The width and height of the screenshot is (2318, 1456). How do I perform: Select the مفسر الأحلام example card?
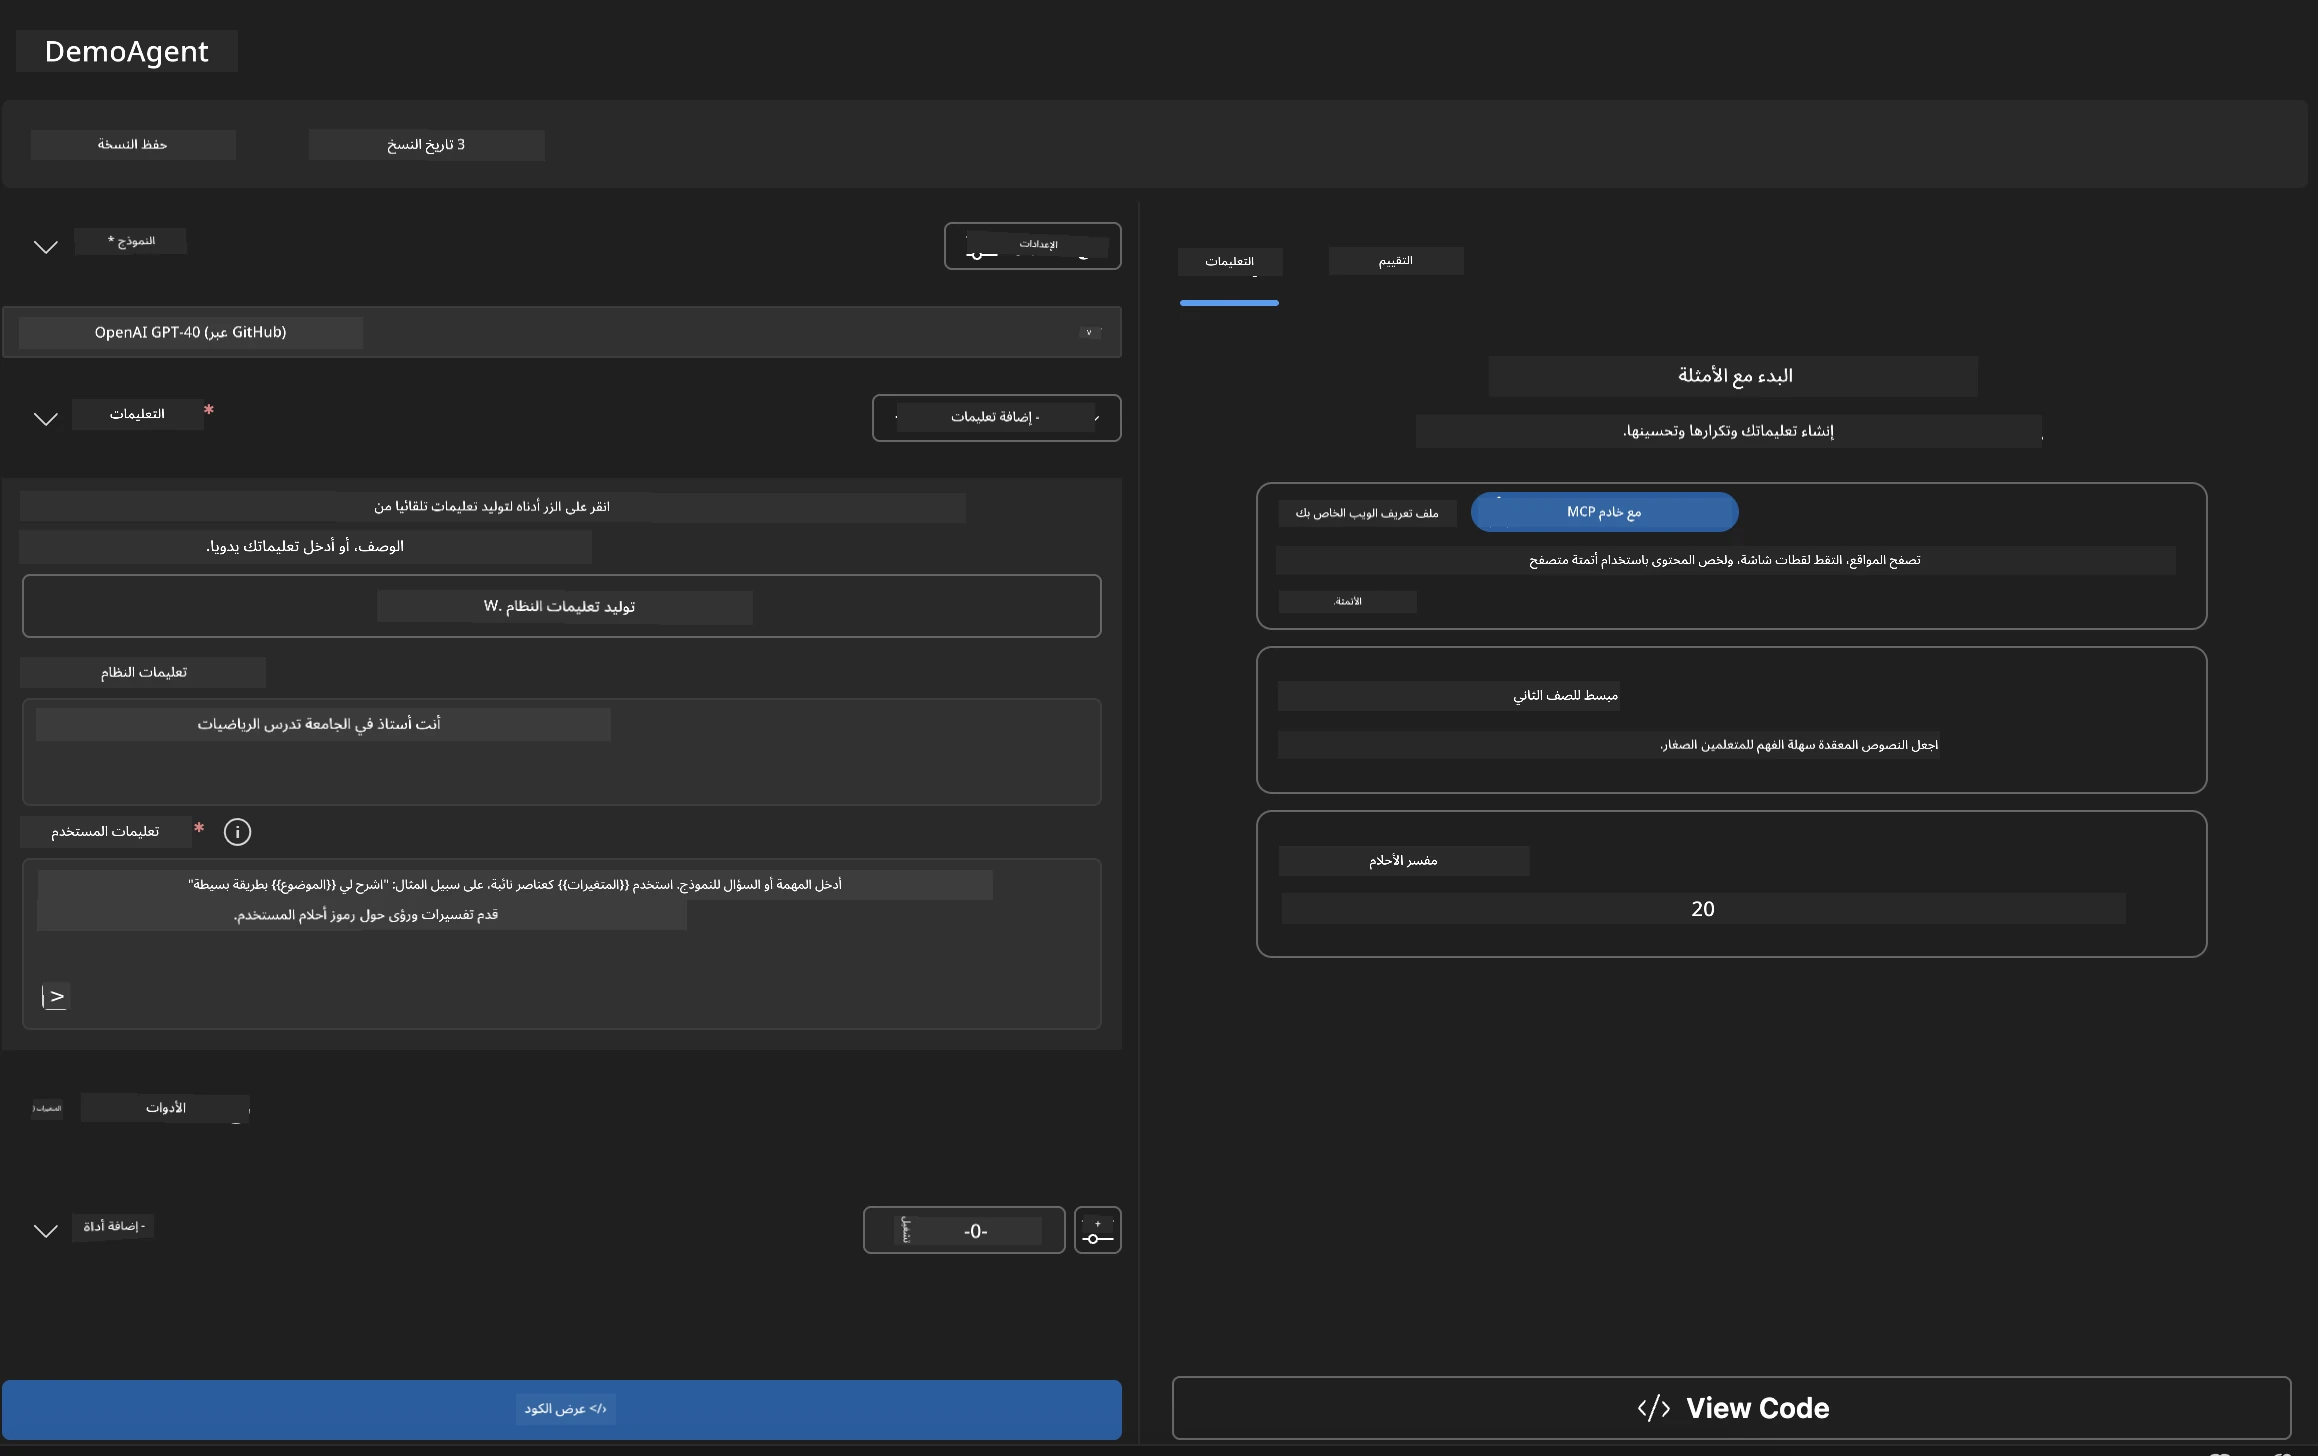tap(1731, 884)
